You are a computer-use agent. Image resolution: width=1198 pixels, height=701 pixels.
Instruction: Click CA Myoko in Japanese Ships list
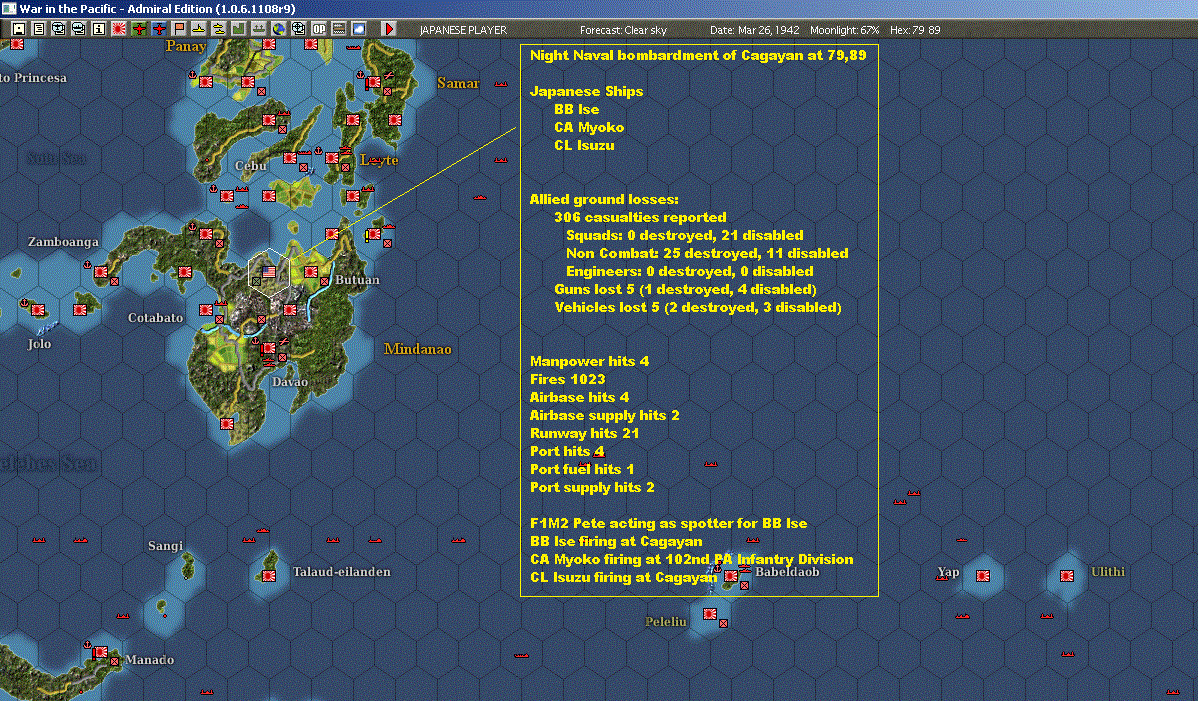point(589,128)
